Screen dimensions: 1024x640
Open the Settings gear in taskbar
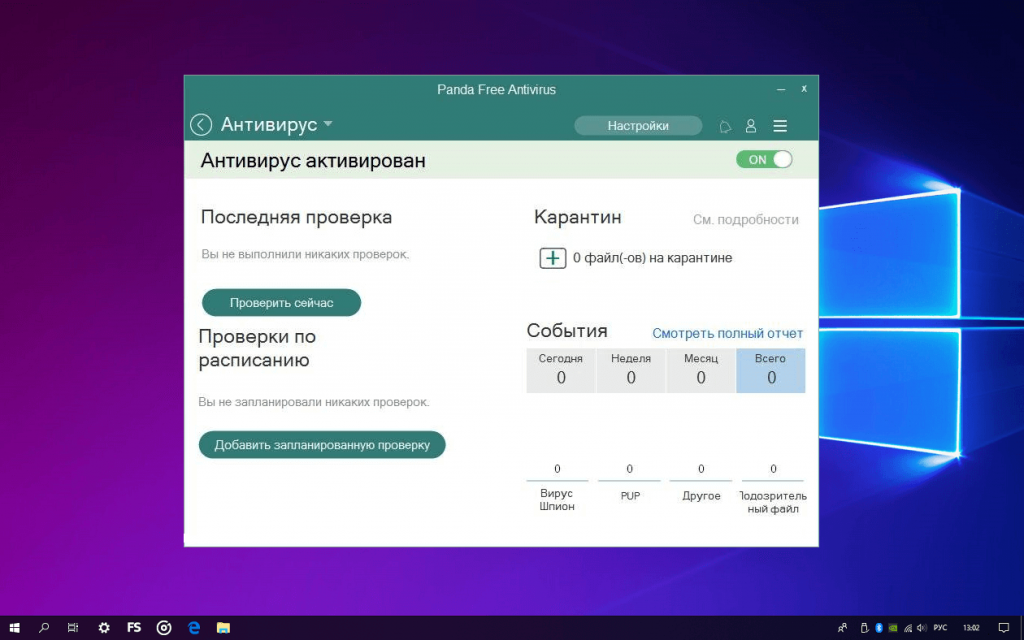click(x=104, y=628)
